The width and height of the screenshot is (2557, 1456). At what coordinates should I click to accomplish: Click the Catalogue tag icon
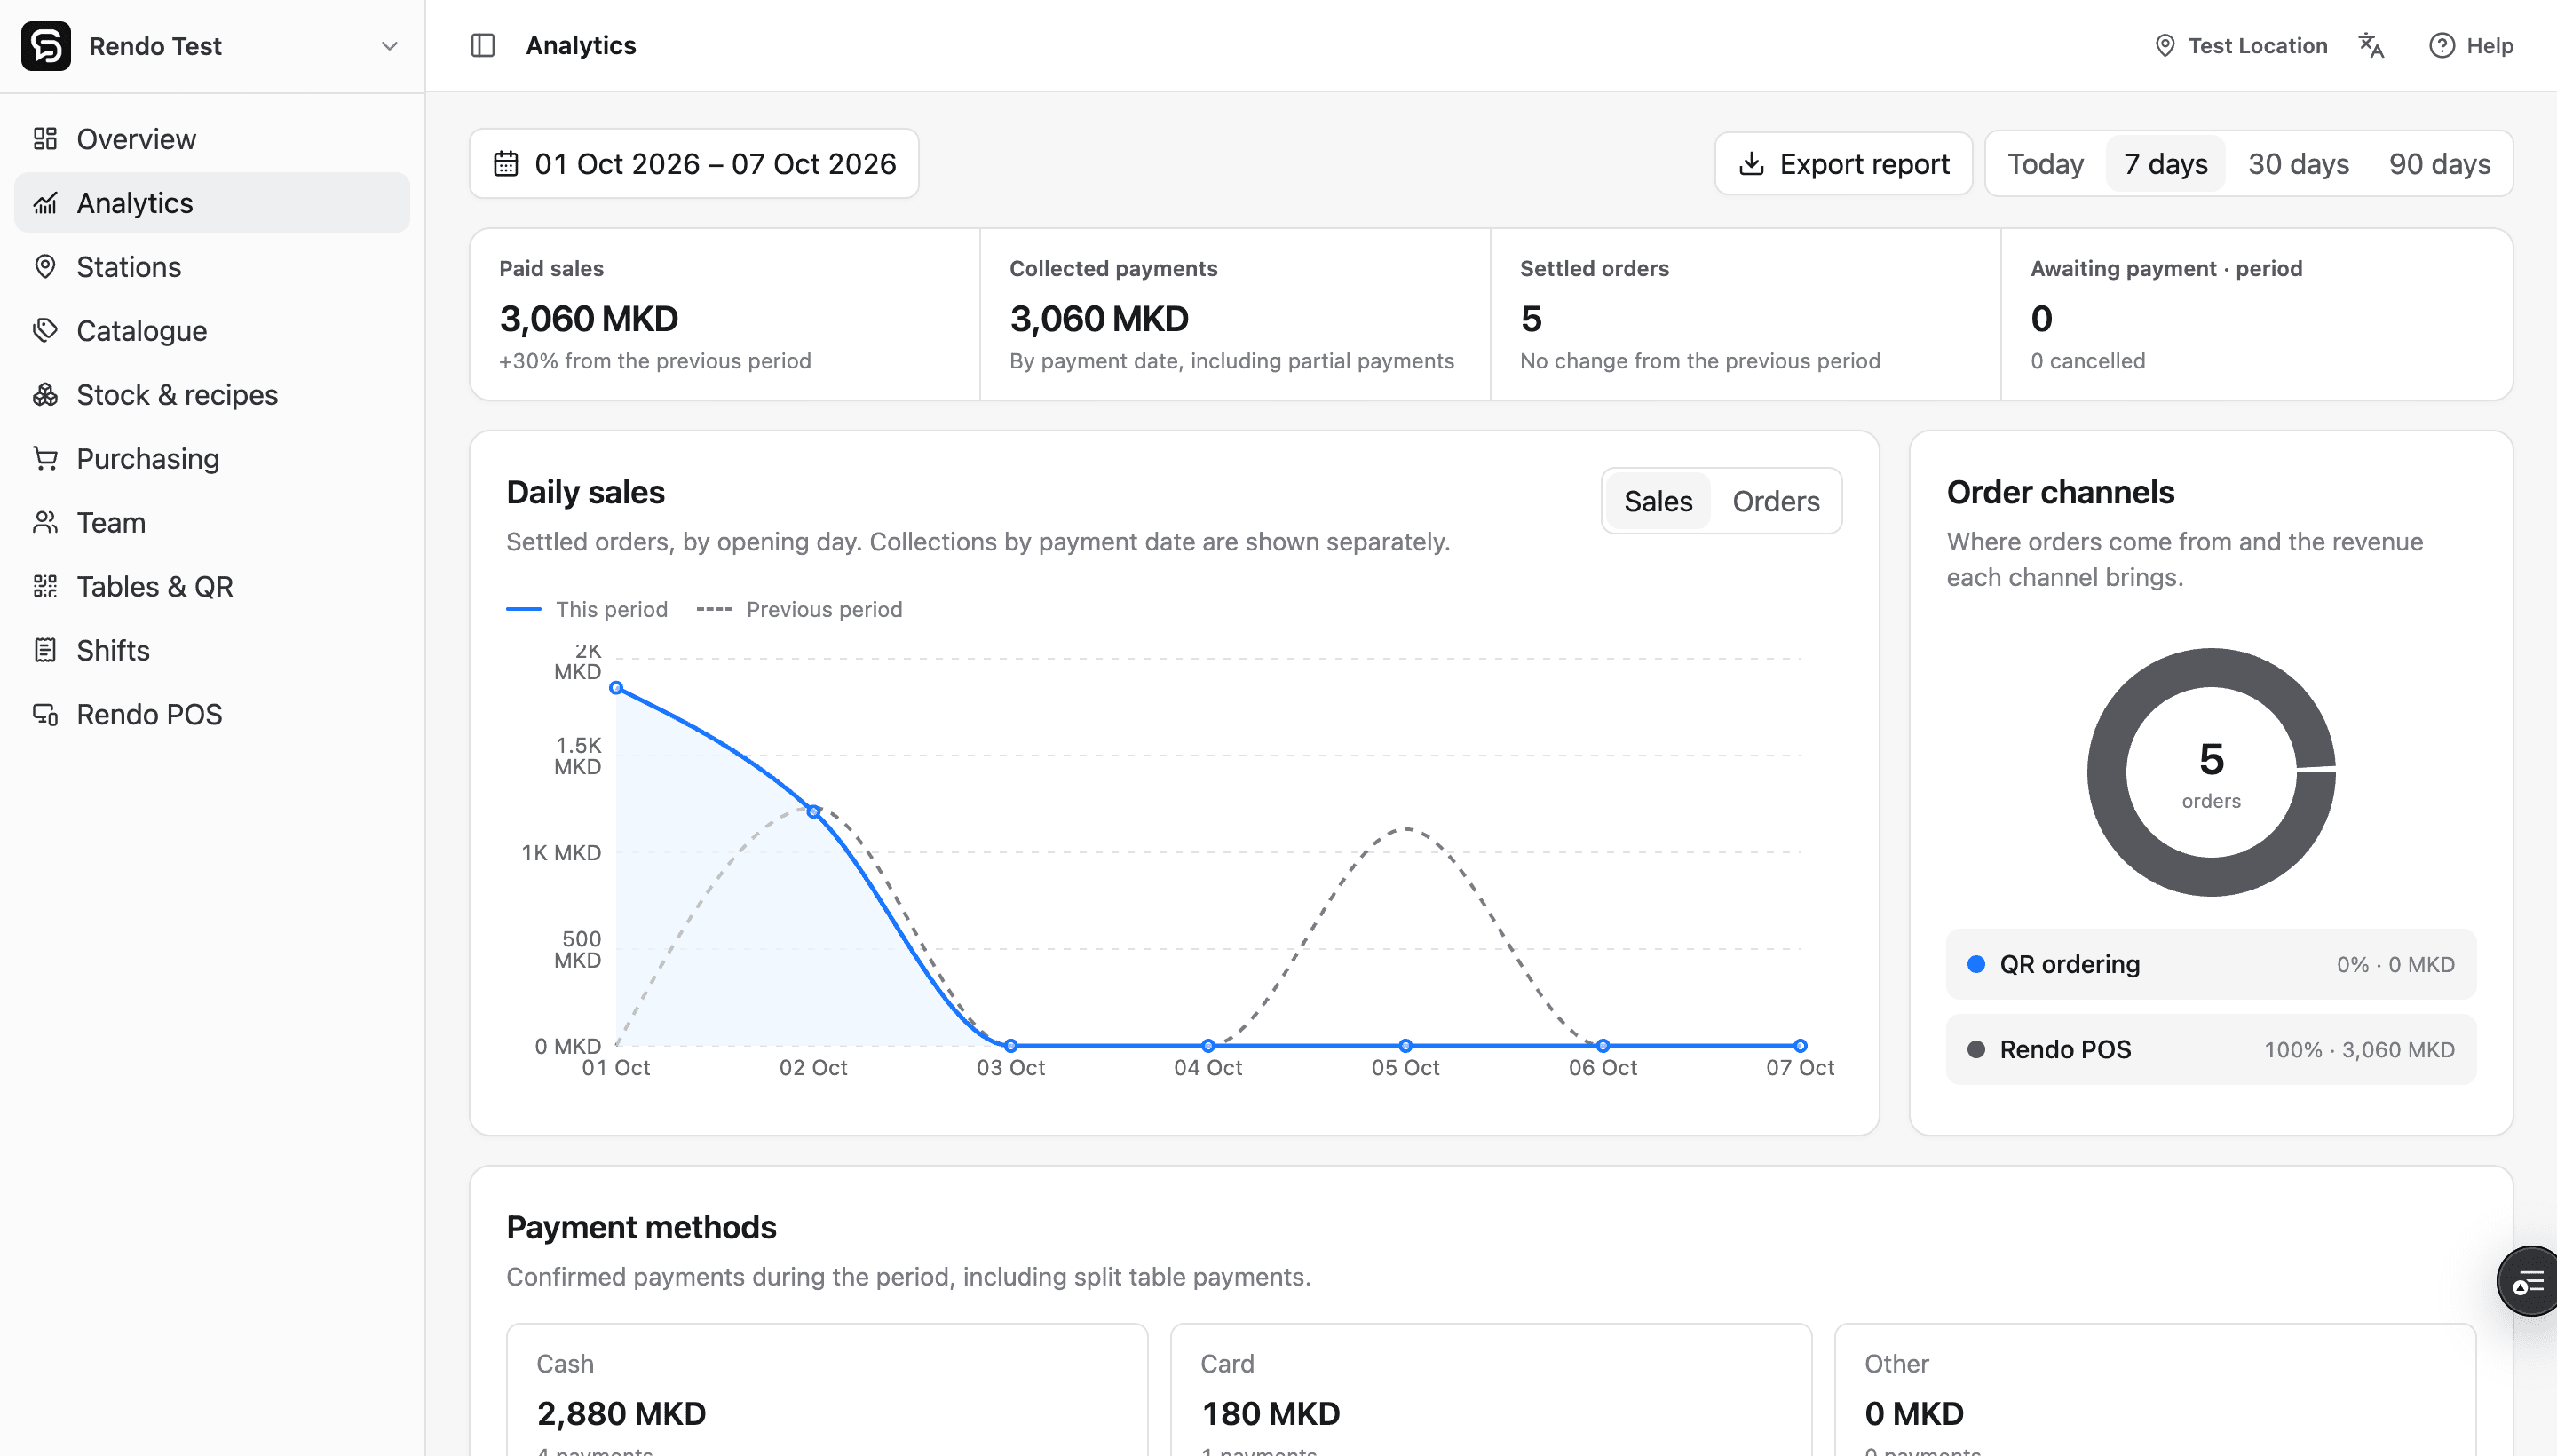(x=45, y=331)
